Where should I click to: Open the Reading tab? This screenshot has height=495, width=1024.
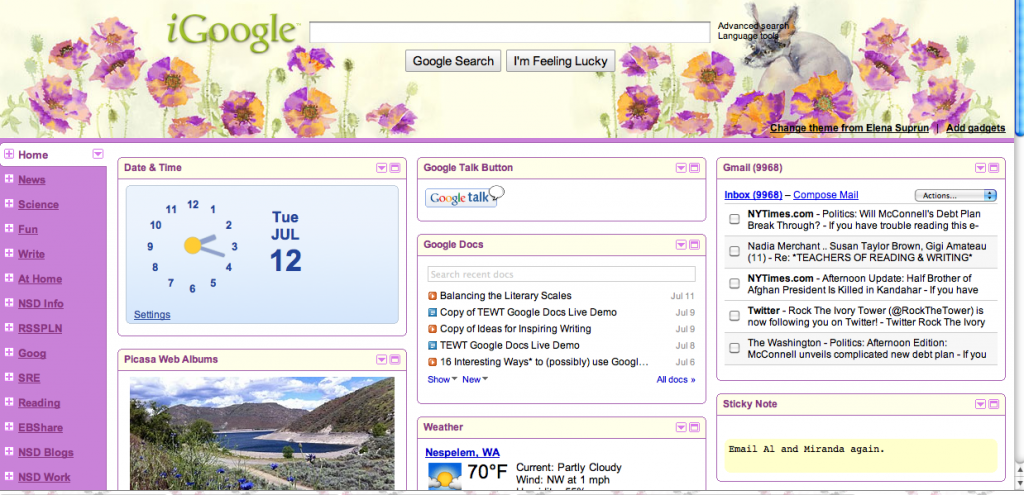pos(39,403)
